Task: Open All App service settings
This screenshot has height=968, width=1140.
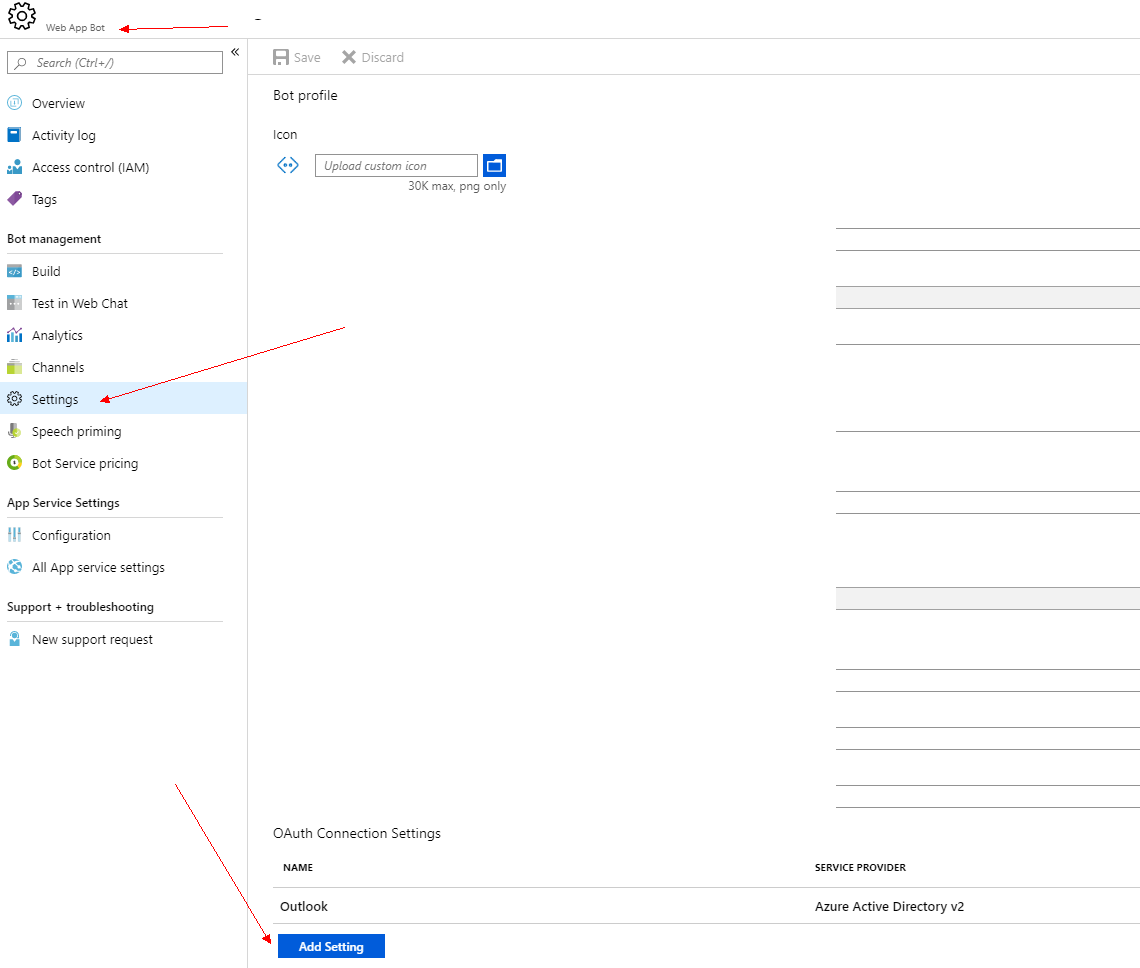Action: point(98,567)
